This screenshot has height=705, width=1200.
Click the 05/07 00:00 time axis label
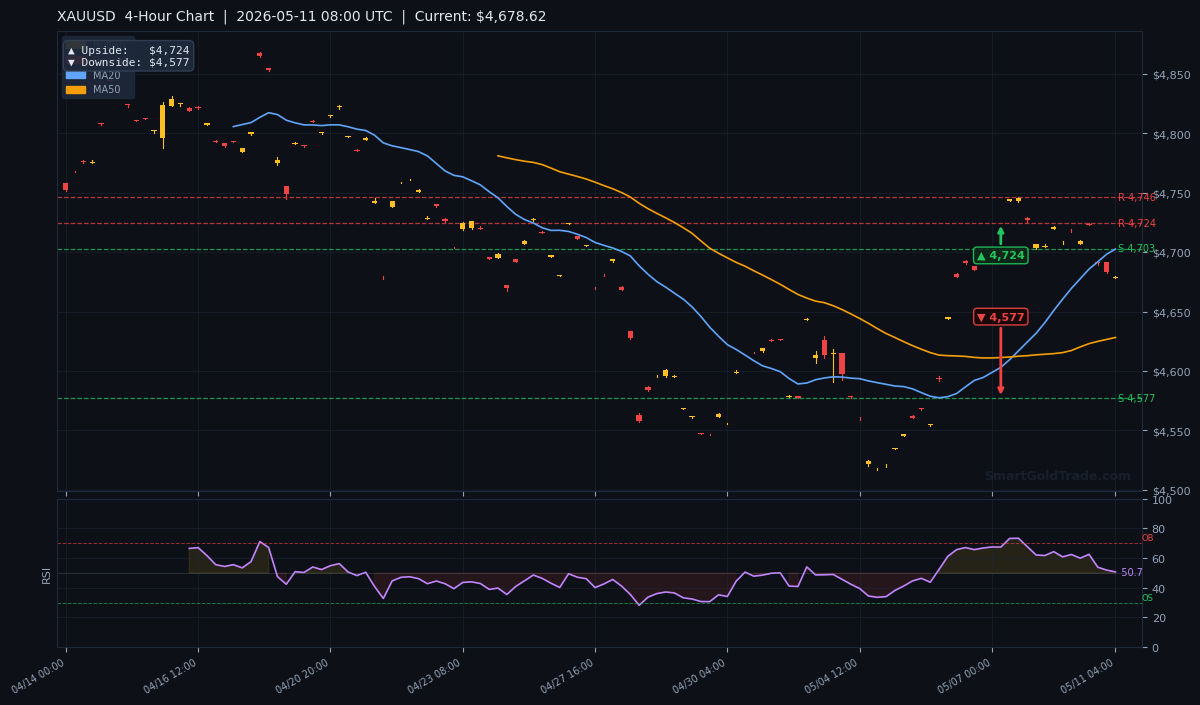(964, 676)
